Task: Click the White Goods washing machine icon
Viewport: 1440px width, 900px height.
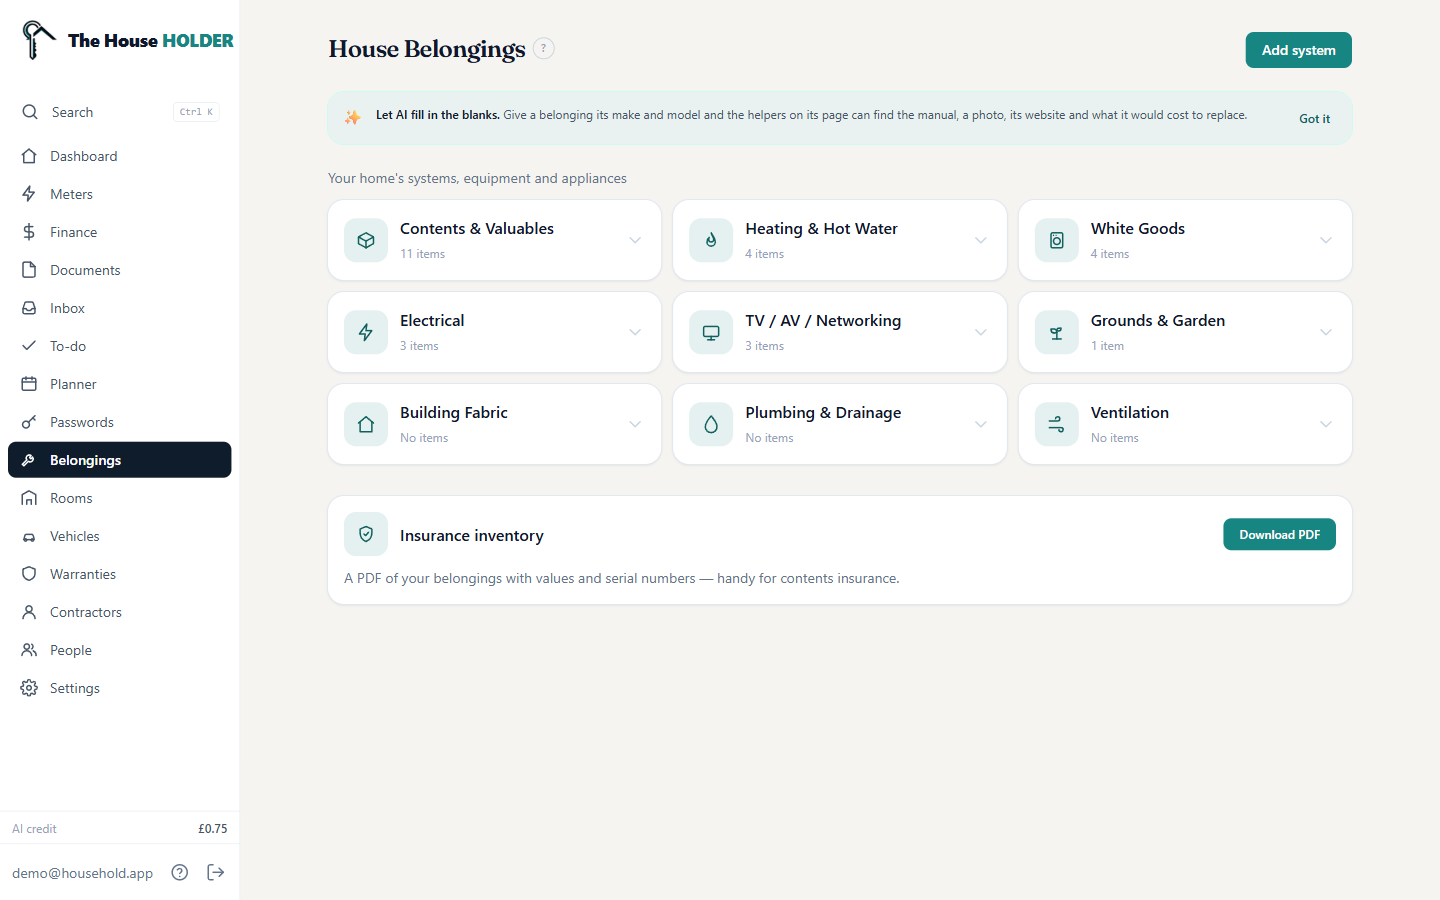Action: pos(1057,240)
